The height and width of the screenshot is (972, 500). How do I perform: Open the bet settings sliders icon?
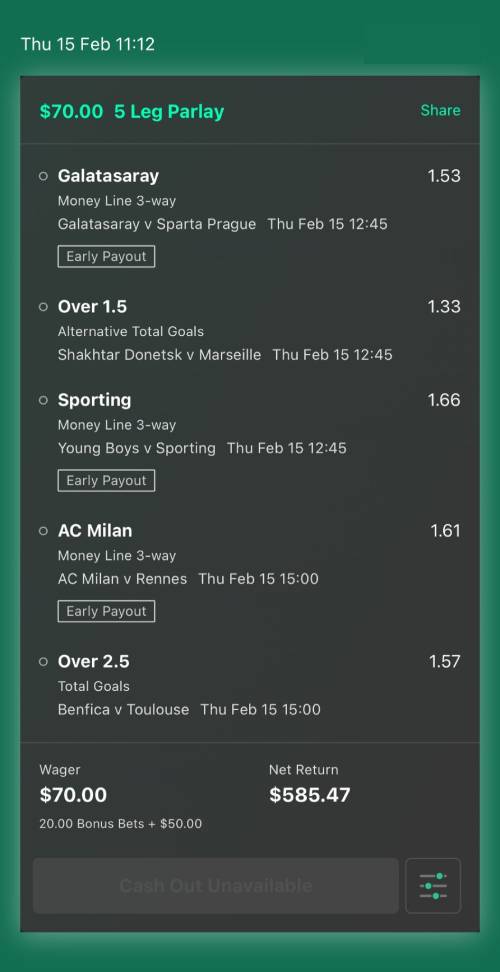(x=432, y=885)
